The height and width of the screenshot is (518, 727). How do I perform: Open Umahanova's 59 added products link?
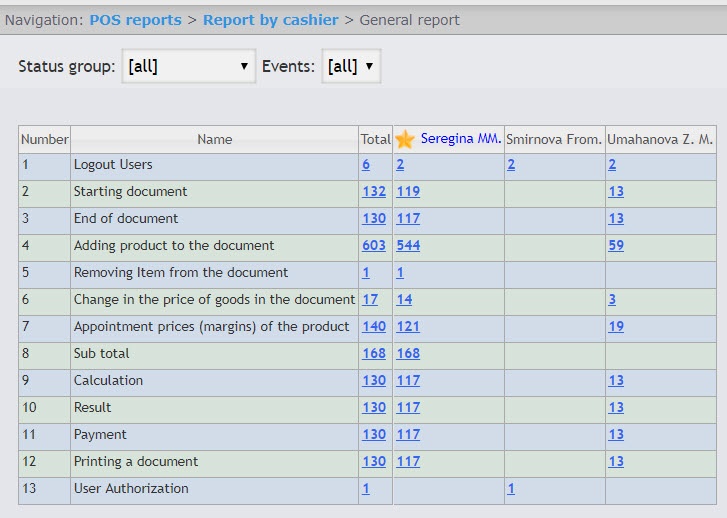(615, 245)
